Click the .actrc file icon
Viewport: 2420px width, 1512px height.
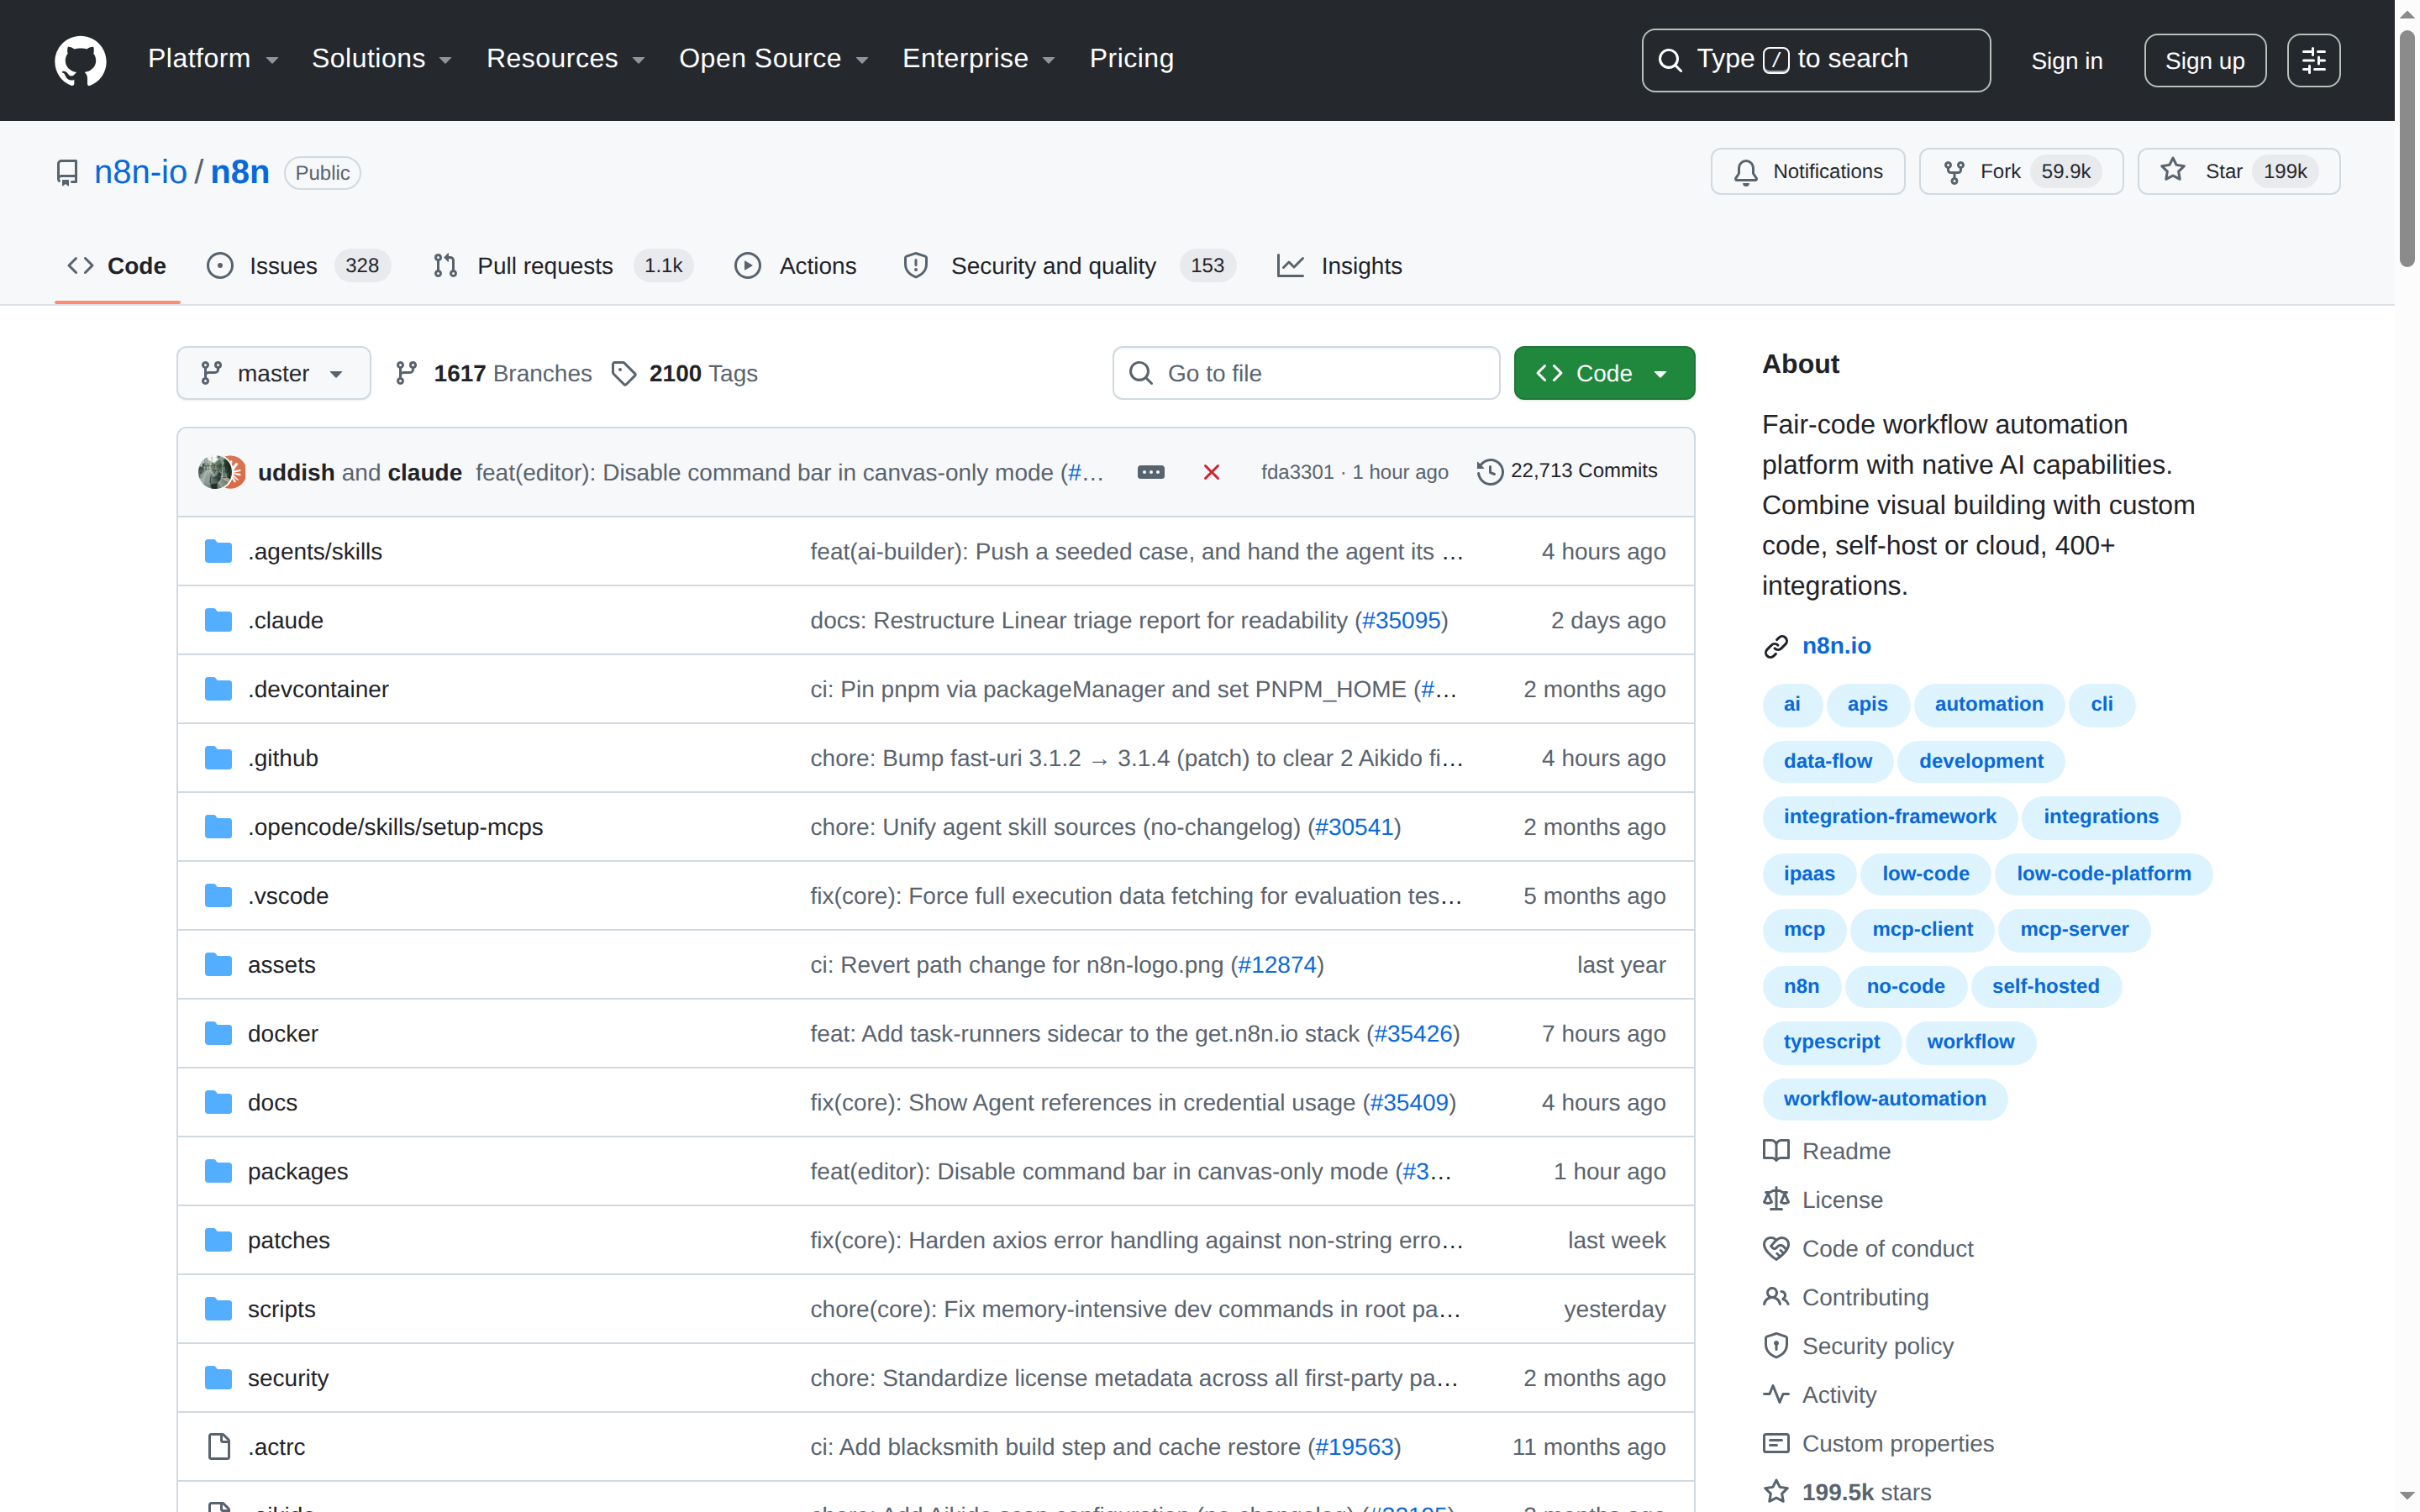(218, 1447)
